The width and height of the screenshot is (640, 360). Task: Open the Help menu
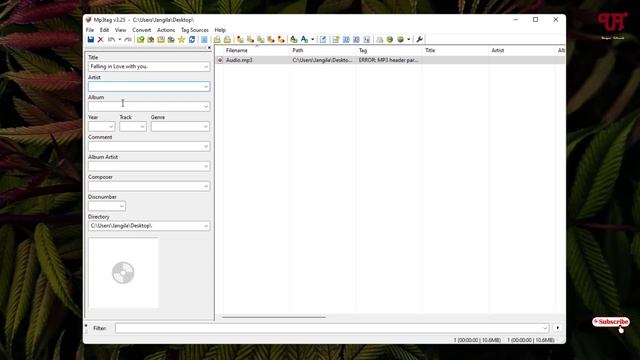click(x=220, y=30)
